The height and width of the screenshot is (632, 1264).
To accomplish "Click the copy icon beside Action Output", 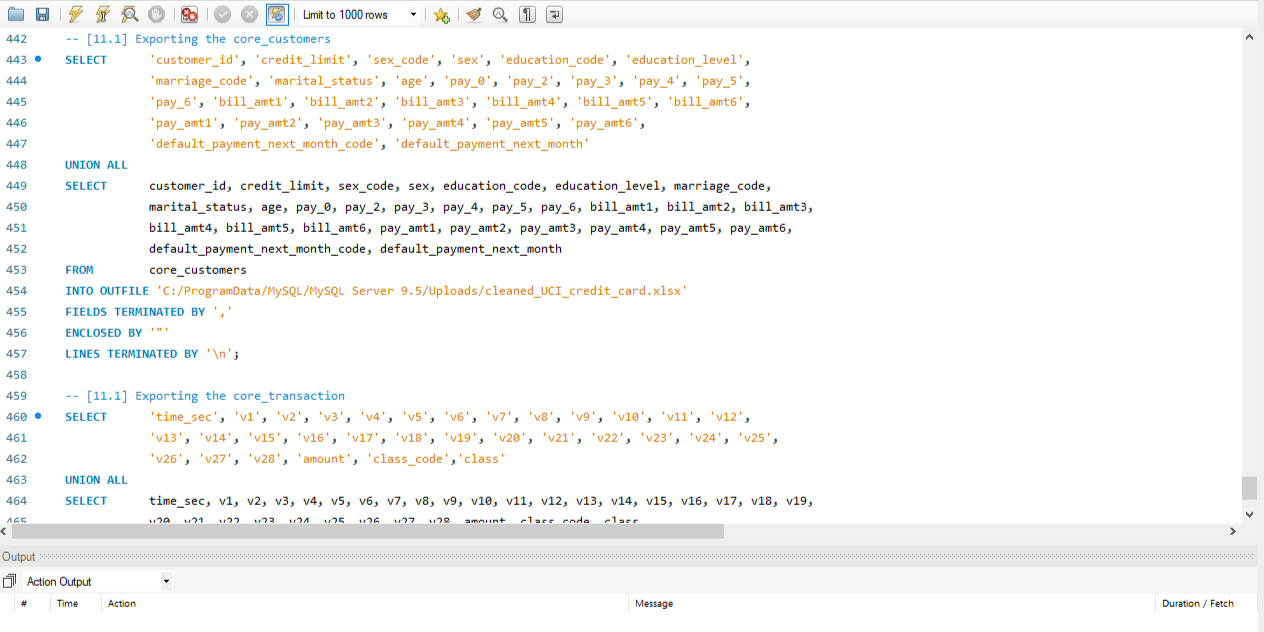I will 10,581.
